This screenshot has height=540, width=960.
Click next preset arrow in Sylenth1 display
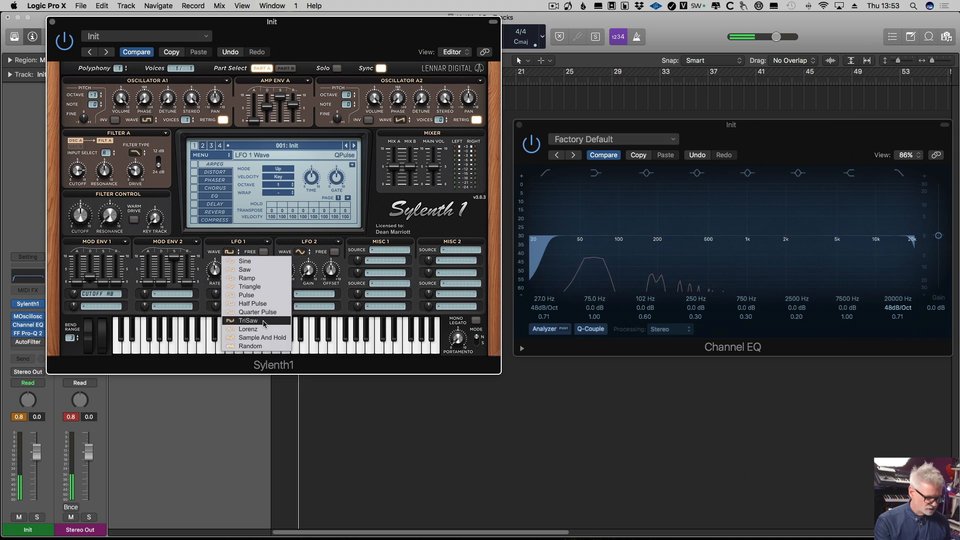pyautogui.click(x=353, y=146)
